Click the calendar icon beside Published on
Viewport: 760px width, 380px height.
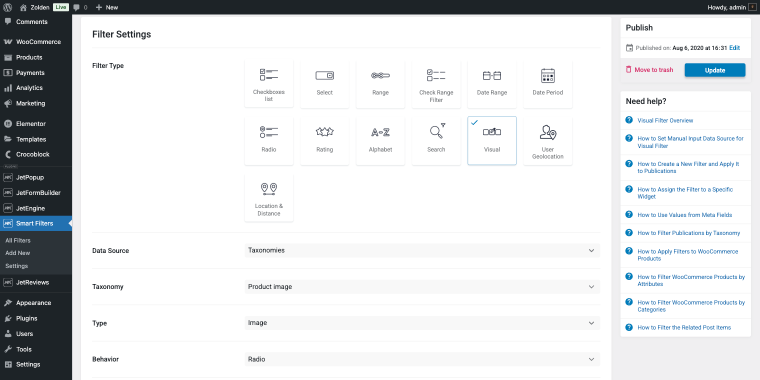[629, 48]
